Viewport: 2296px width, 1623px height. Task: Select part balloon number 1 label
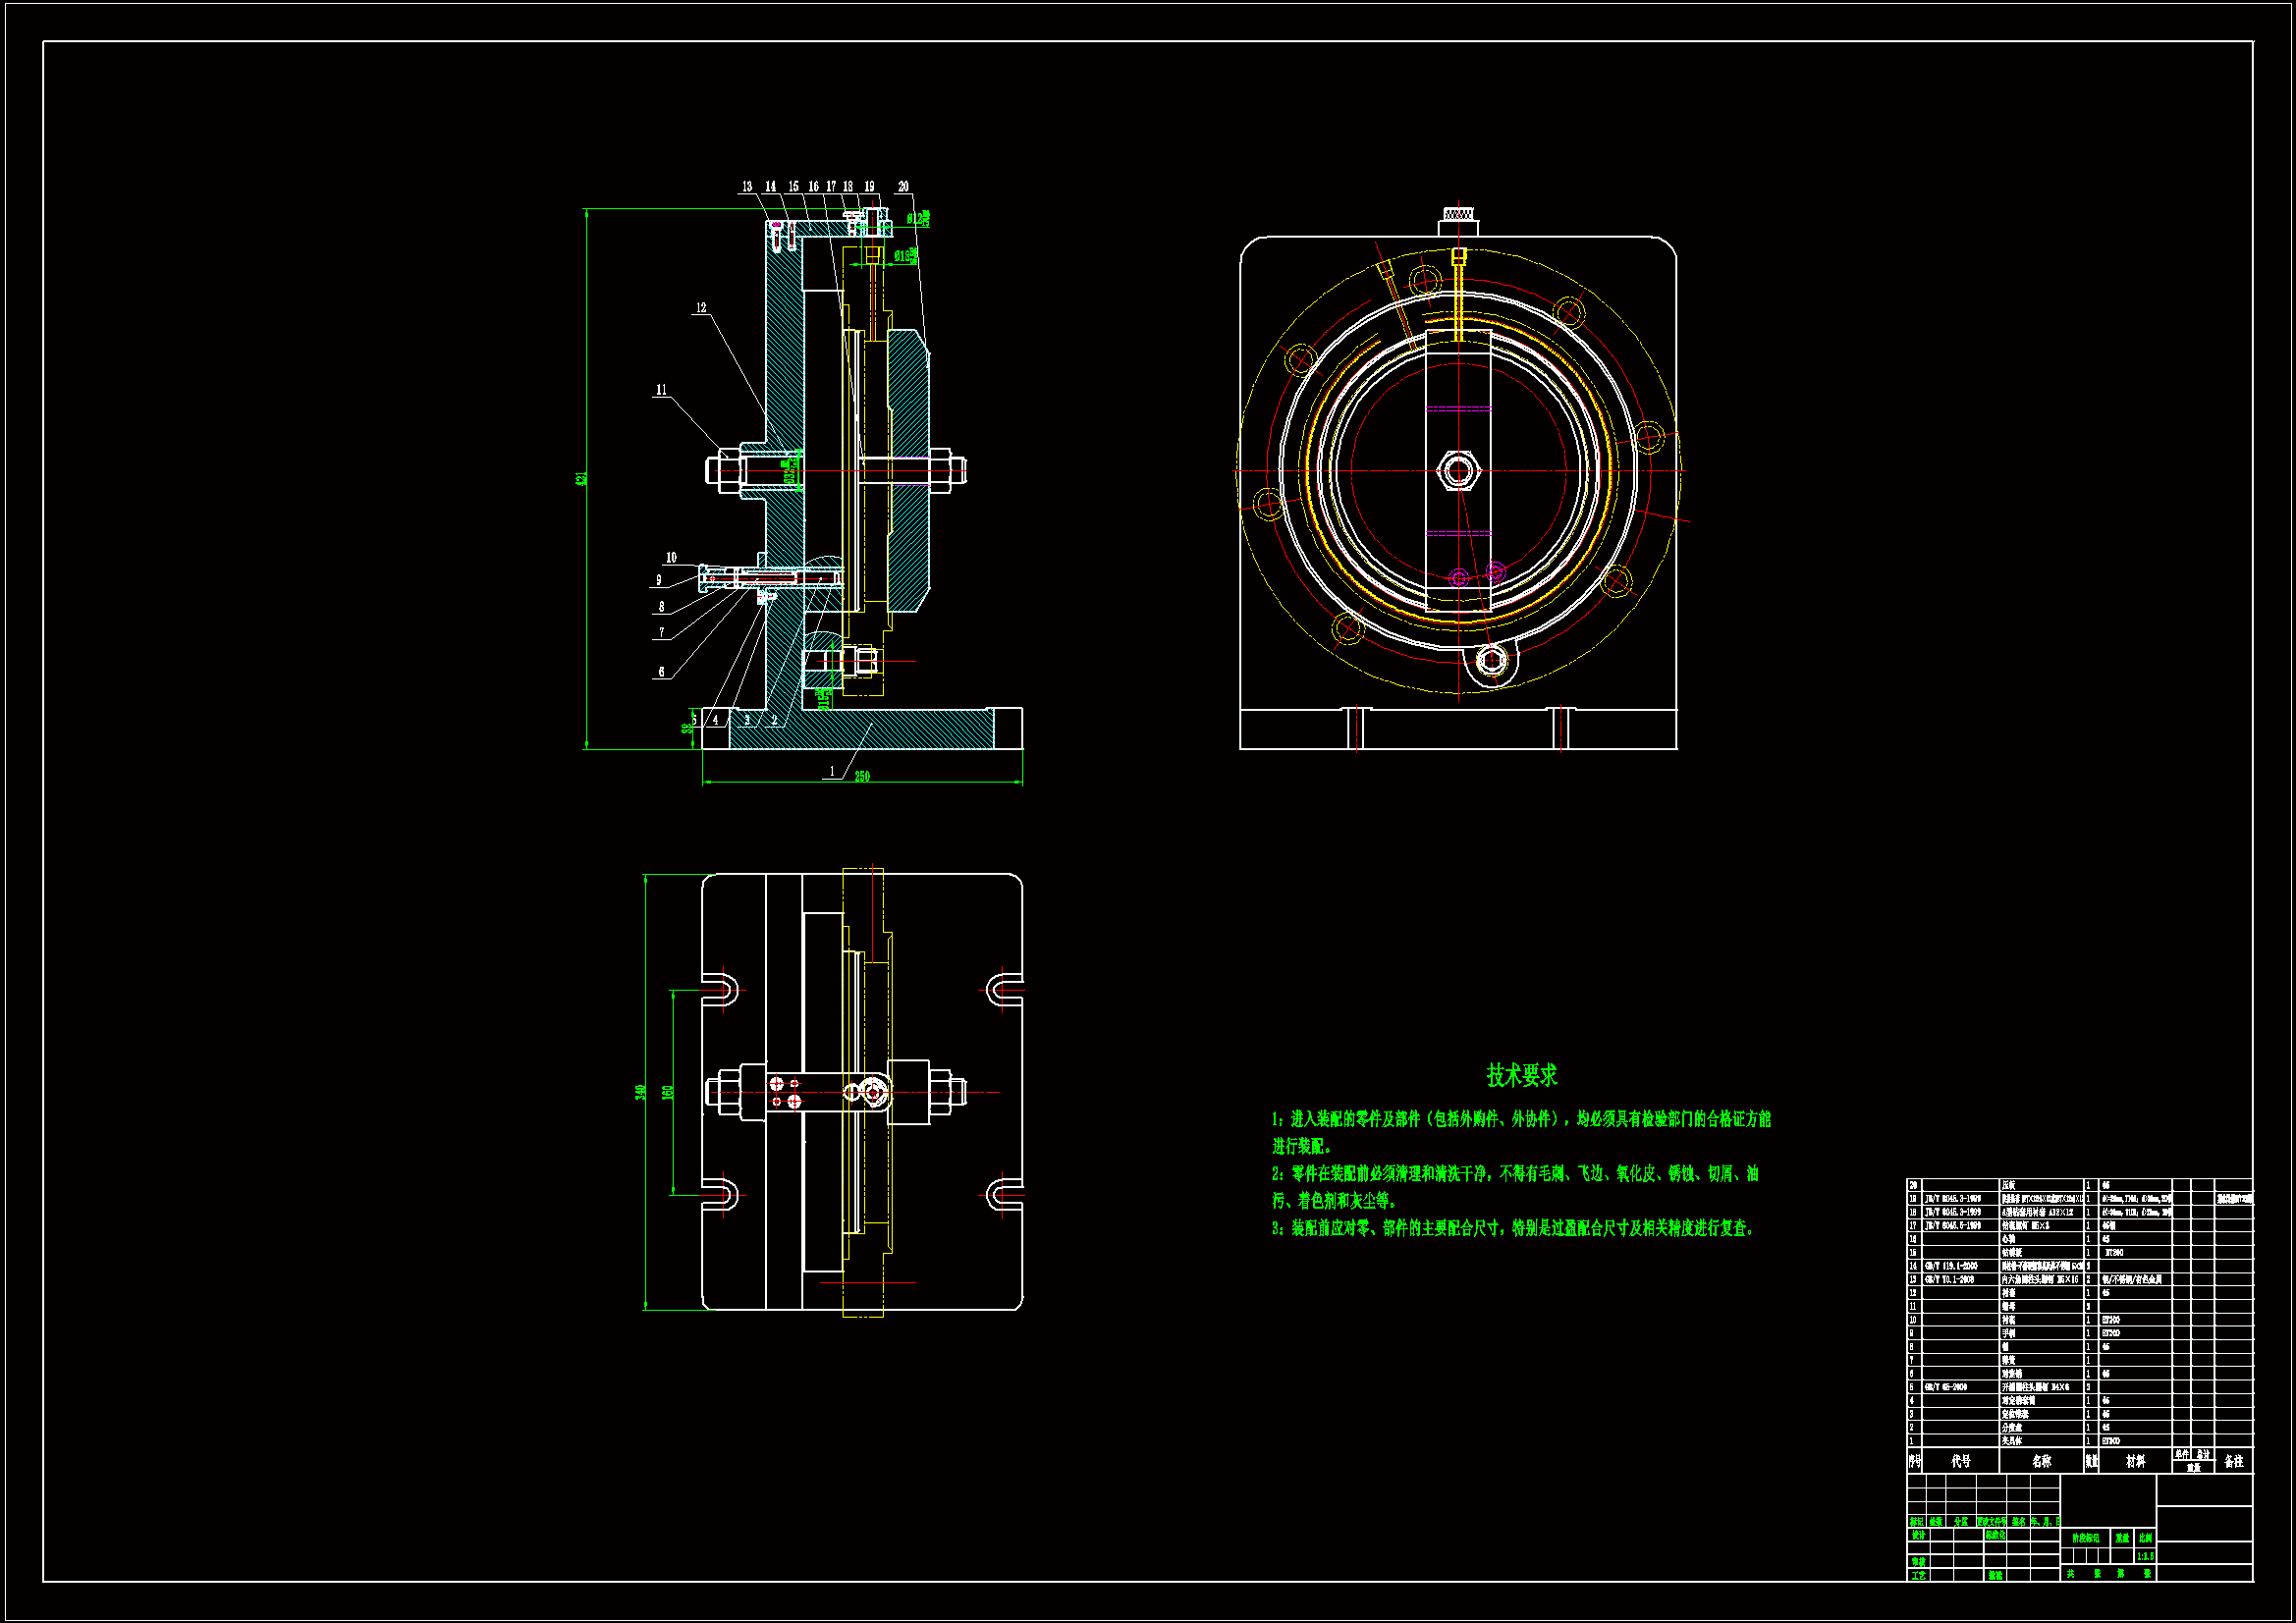832,771
